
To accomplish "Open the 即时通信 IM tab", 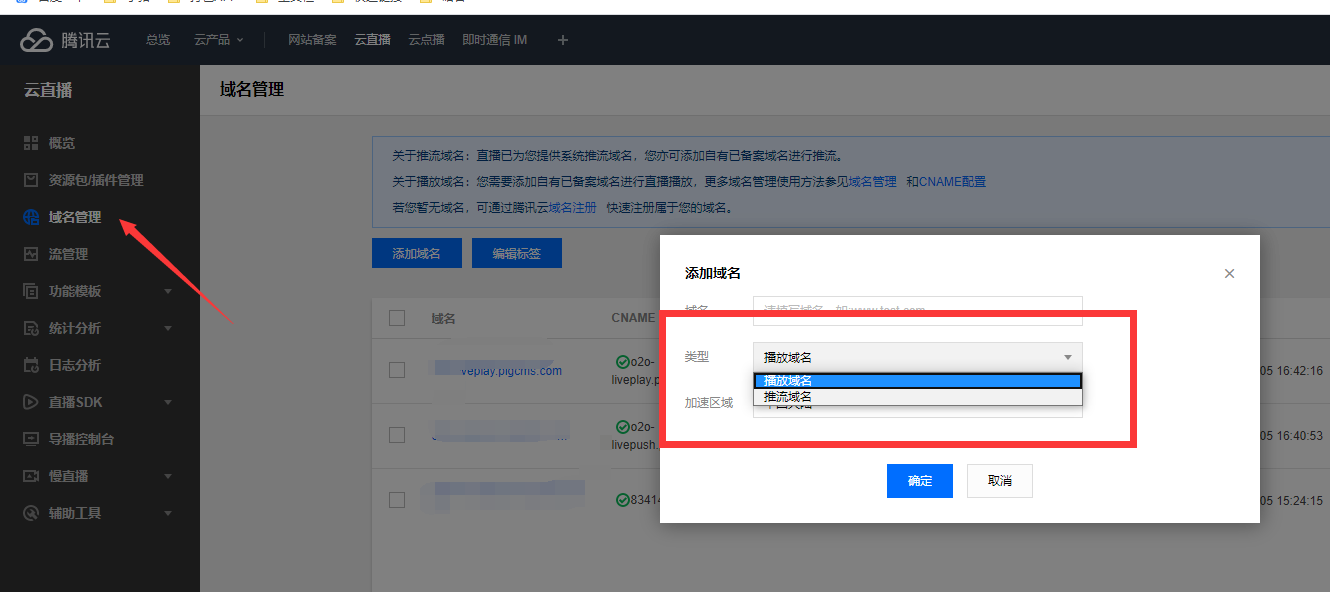I will click(495, 40).
